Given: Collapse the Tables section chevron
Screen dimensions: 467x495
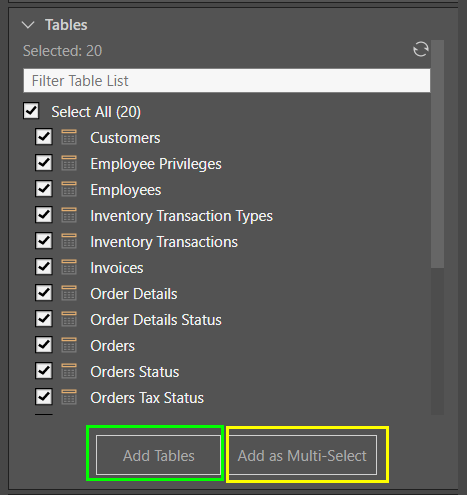Looking at the screenshot, I should [x=28, y=25].
